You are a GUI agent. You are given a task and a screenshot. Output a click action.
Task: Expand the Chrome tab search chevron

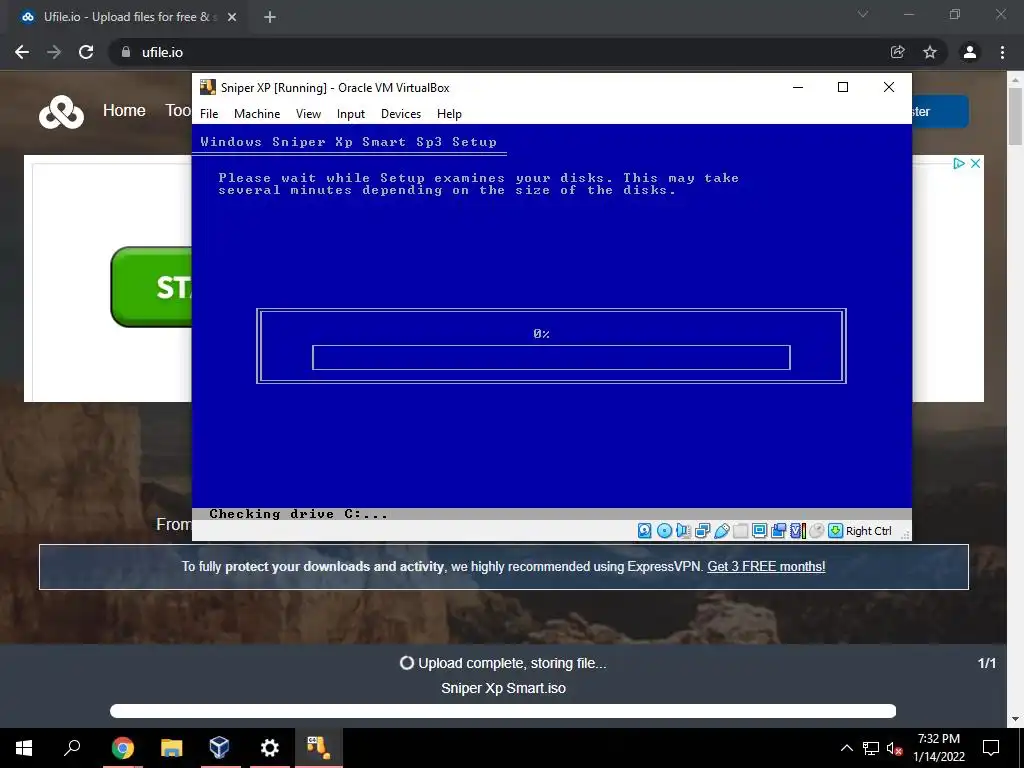(x=863, y=14)
